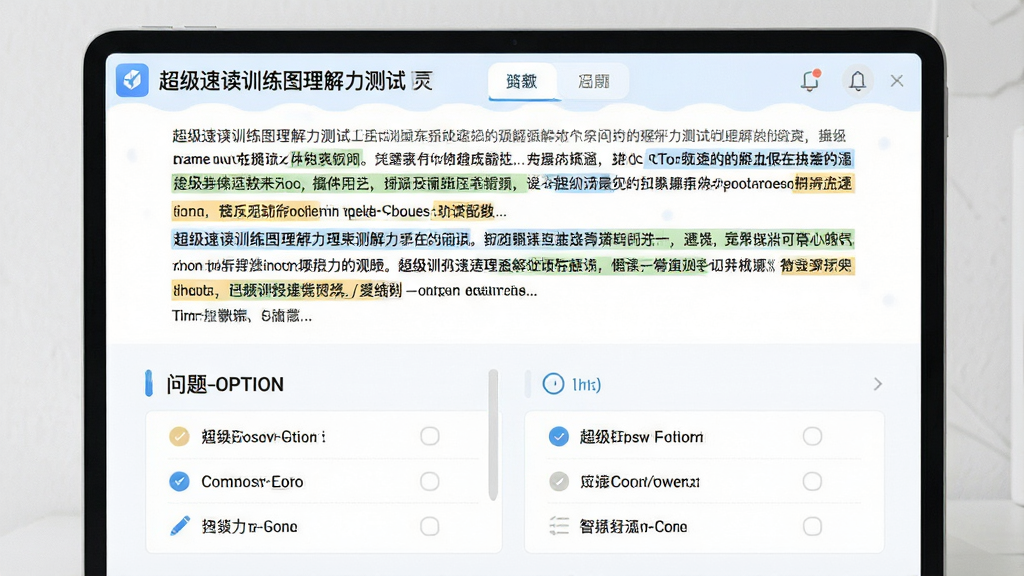Click the Comnosr-Eoro option label
The width and height of the screenshot is (1024, 576).
(252, 482)
